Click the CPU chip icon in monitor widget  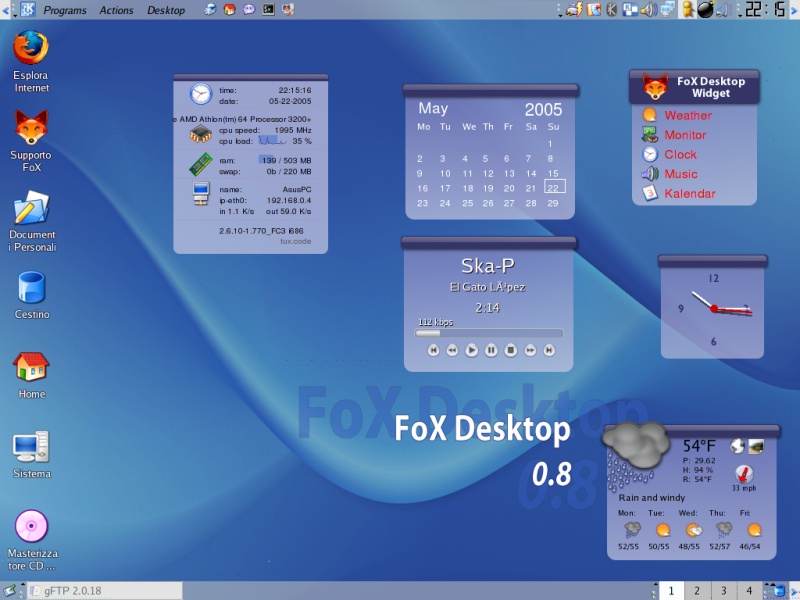(x=201, y=134)
